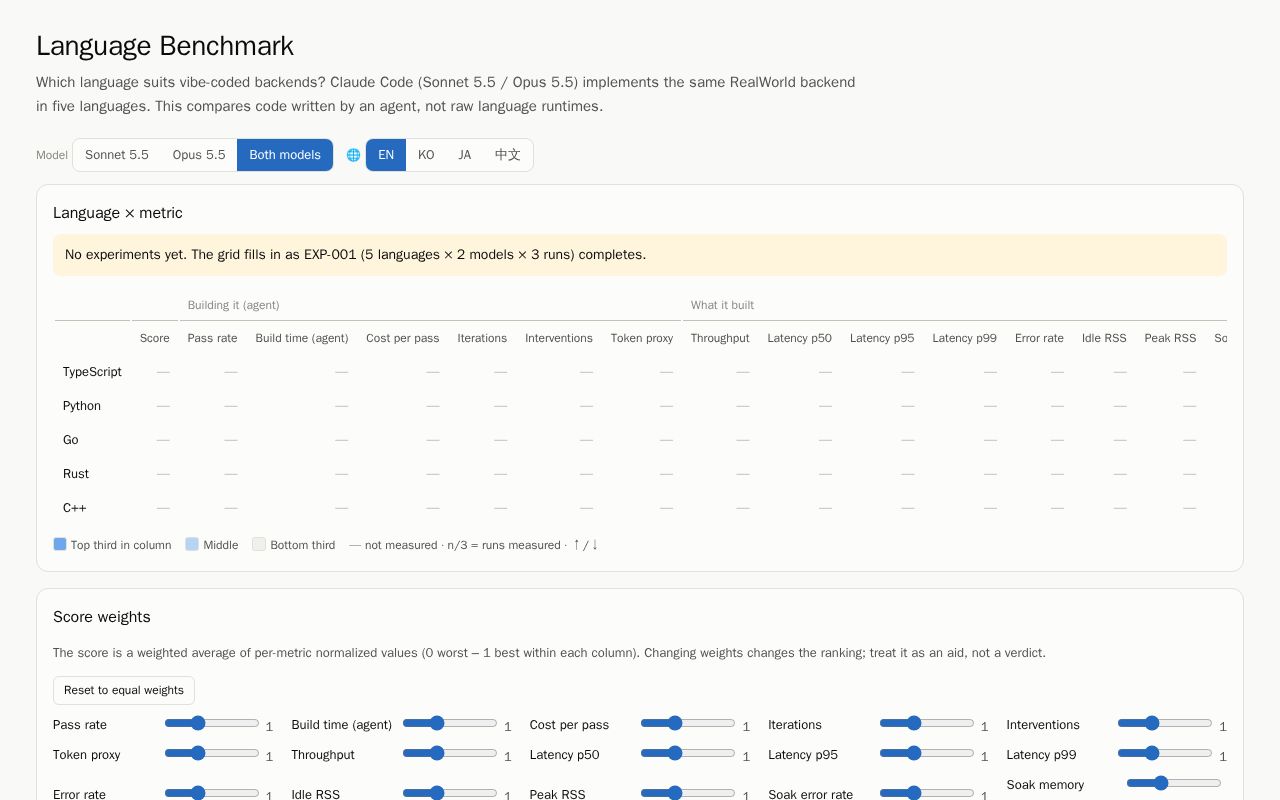Adjust the Token proxy weight slider

click(x=212, y=753)
